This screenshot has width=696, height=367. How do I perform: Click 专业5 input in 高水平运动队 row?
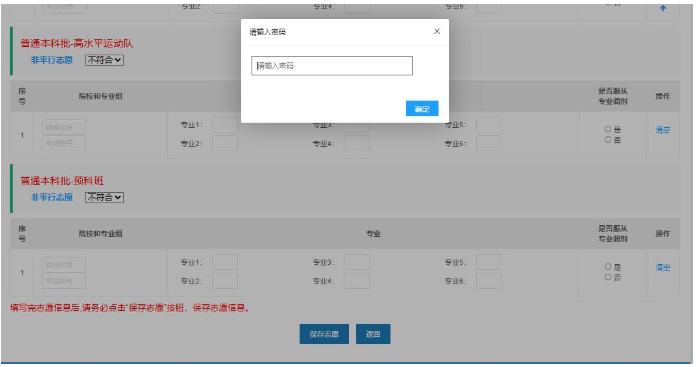[x=489, y=125]
